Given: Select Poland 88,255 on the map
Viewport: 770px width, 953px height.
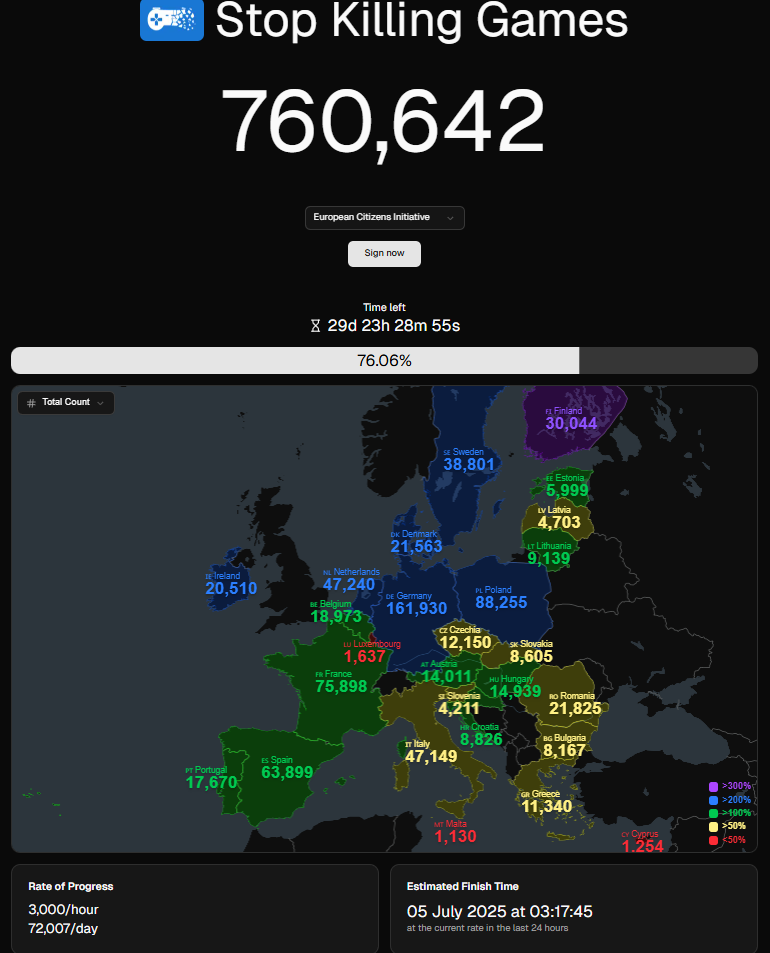Looking at the screenshot, I should 501,597.
